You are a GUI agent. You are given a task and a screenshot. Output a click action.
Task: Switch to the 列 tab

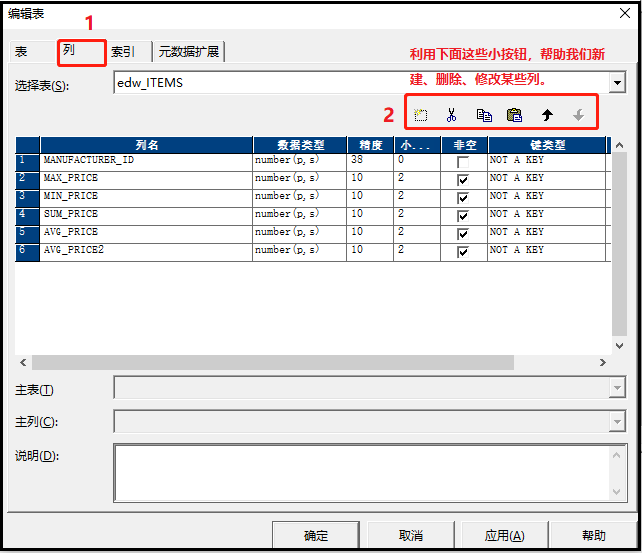point(82,52)
